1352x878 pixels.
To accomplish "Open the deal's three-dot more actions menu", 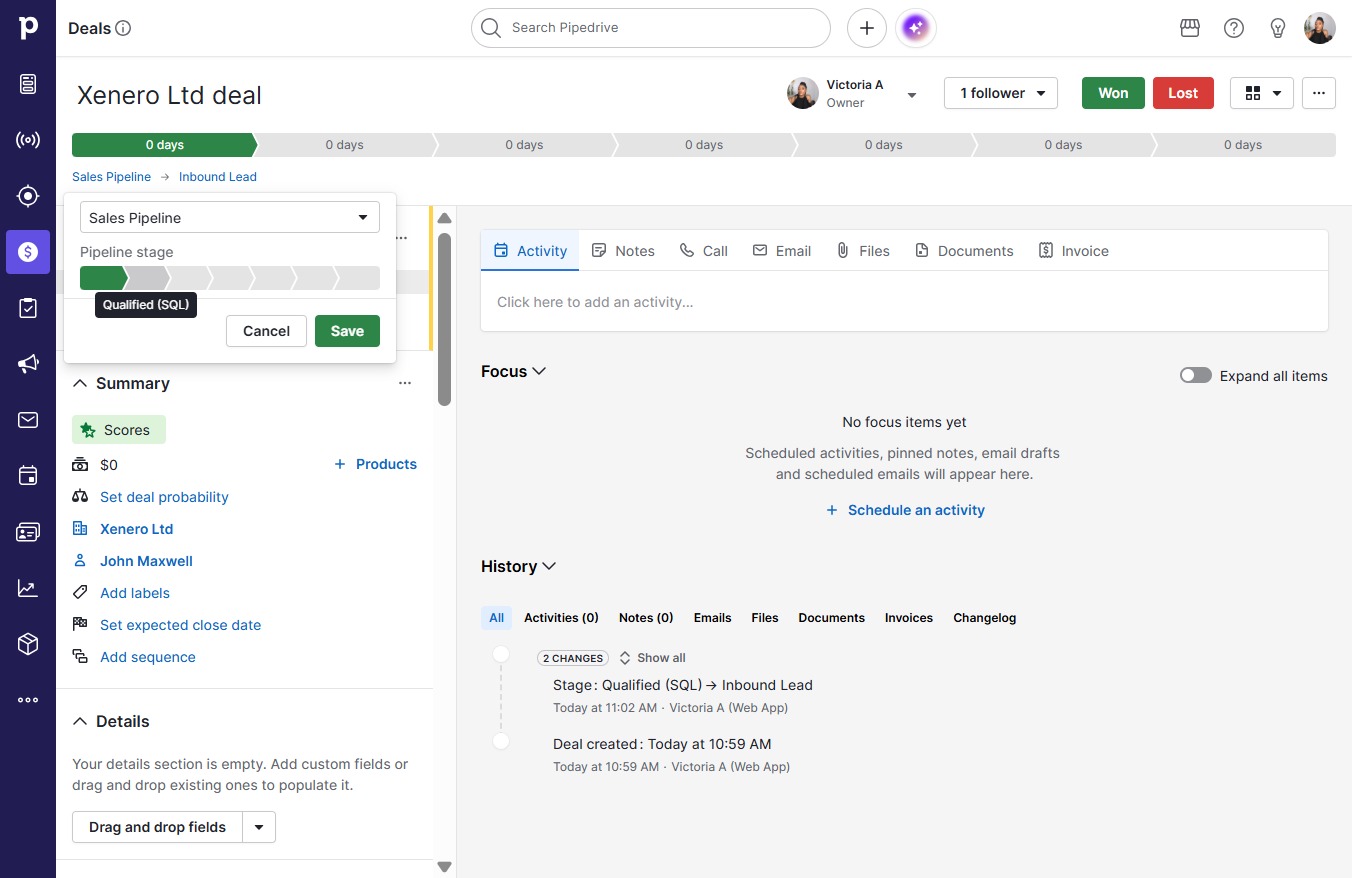I will [1319, 93].
